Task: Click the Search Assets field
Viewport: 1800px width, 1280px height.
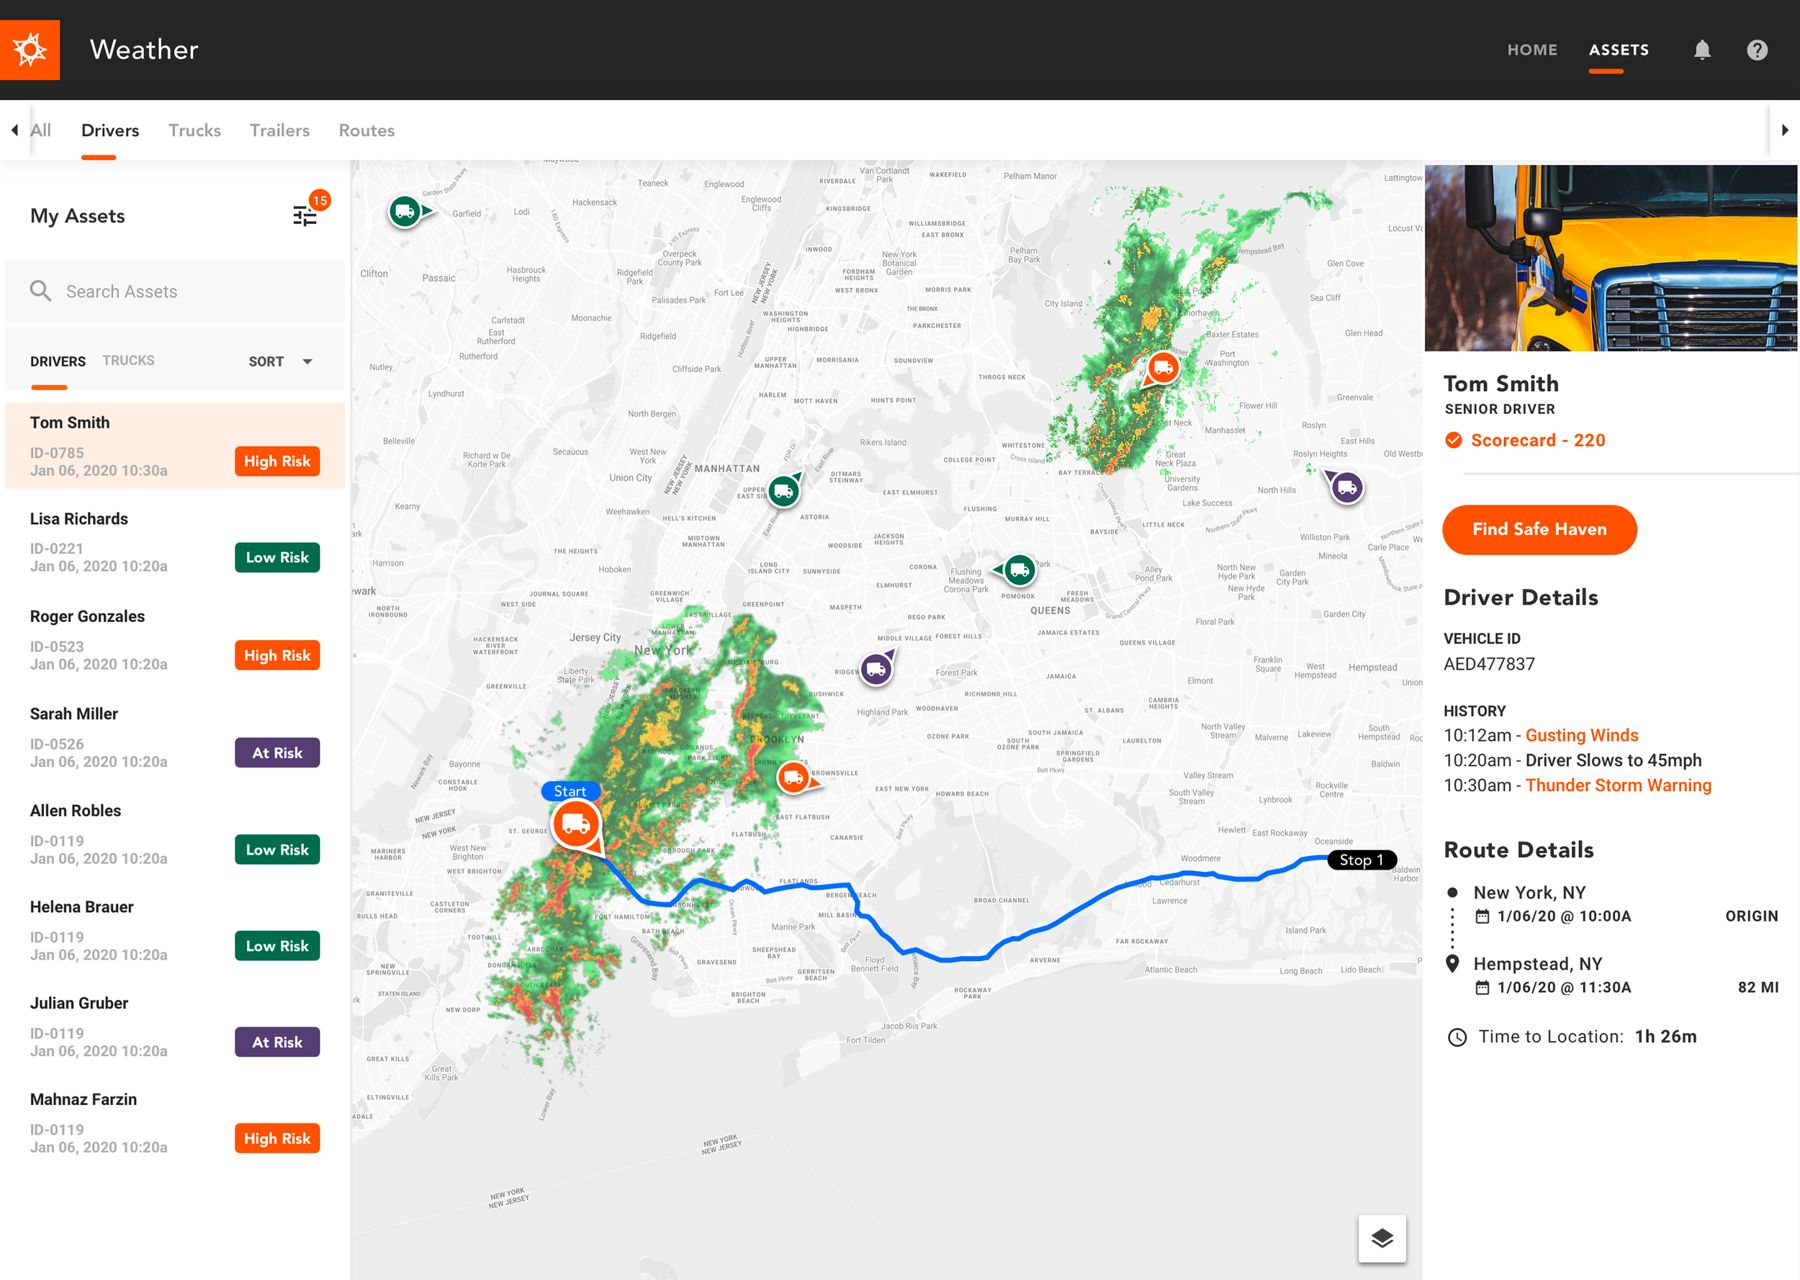Action: click(x=175, y=291)
